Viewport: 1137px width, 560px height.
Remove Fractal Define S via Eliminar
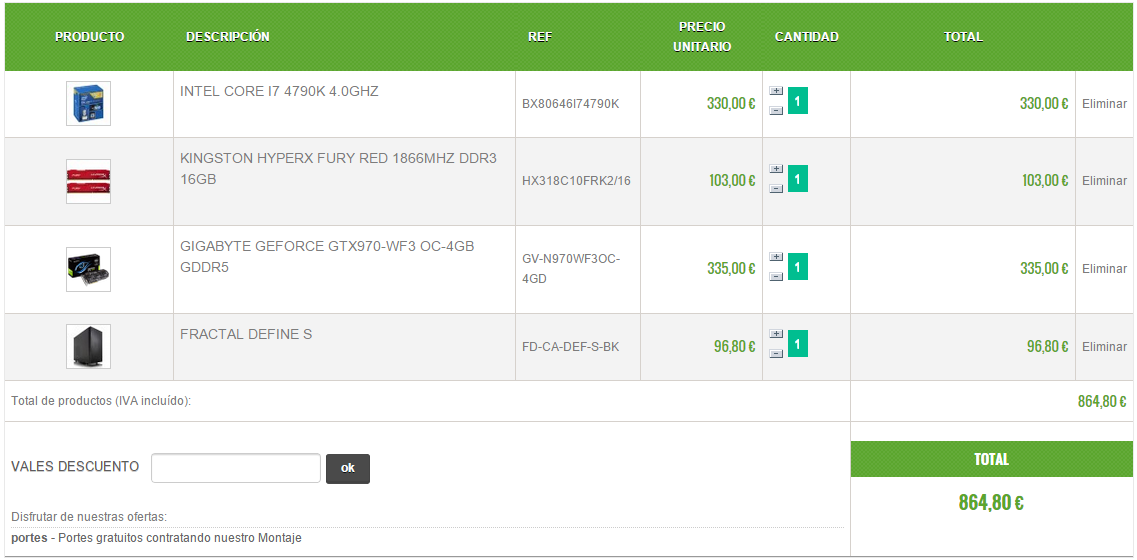pyautogui.click(x=1104, y=347)
